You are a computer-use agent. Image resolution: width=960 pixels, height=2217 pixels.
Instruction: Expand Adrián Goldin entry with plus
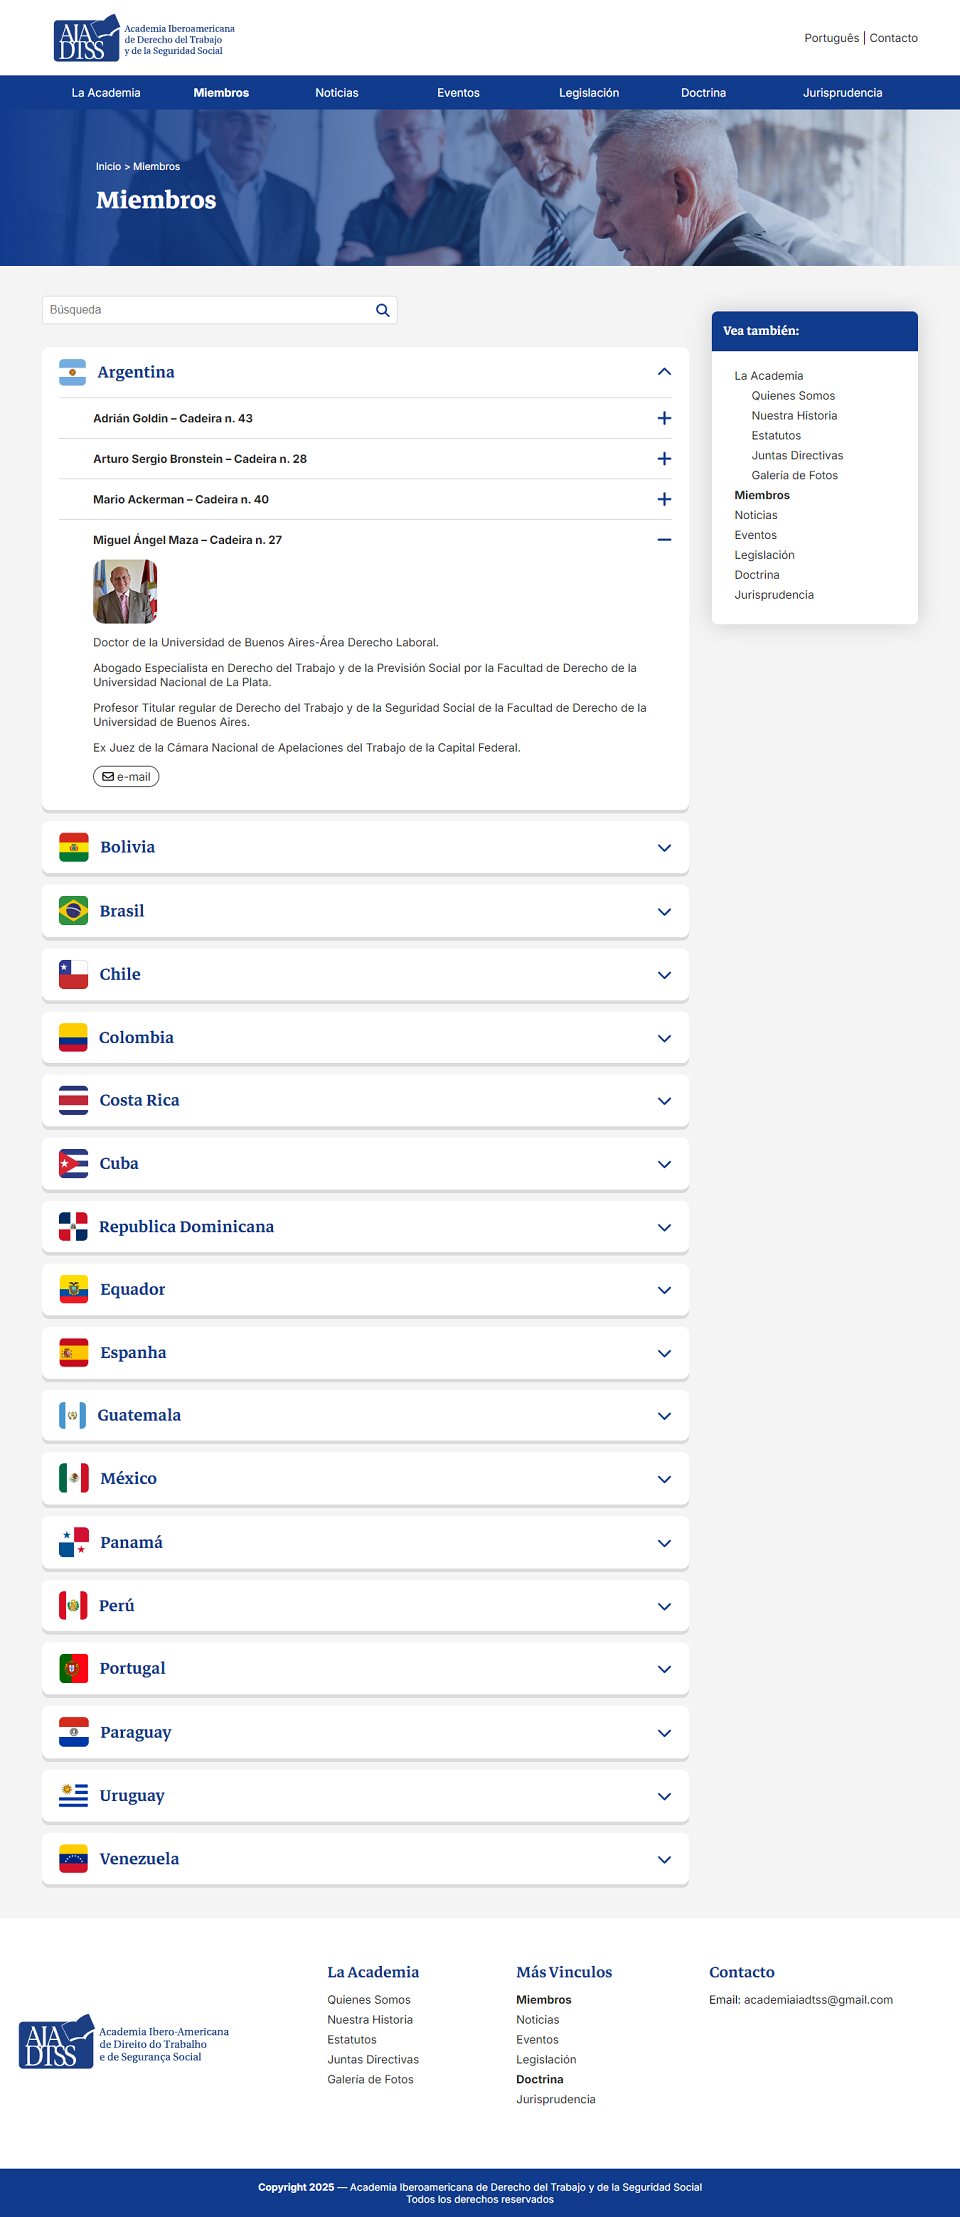[664, 418]
